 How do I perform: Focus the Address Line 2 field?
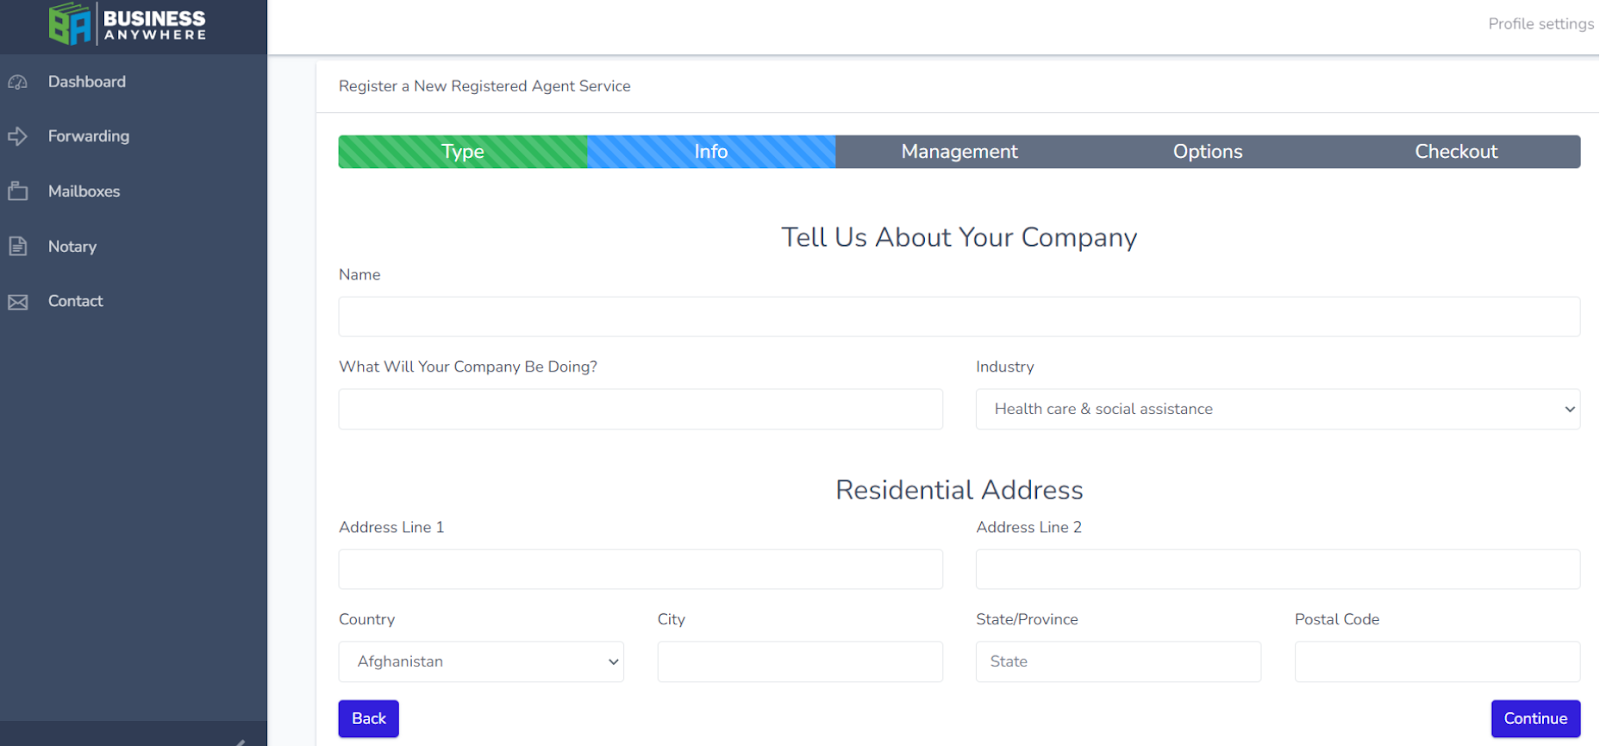point(1278,569)
